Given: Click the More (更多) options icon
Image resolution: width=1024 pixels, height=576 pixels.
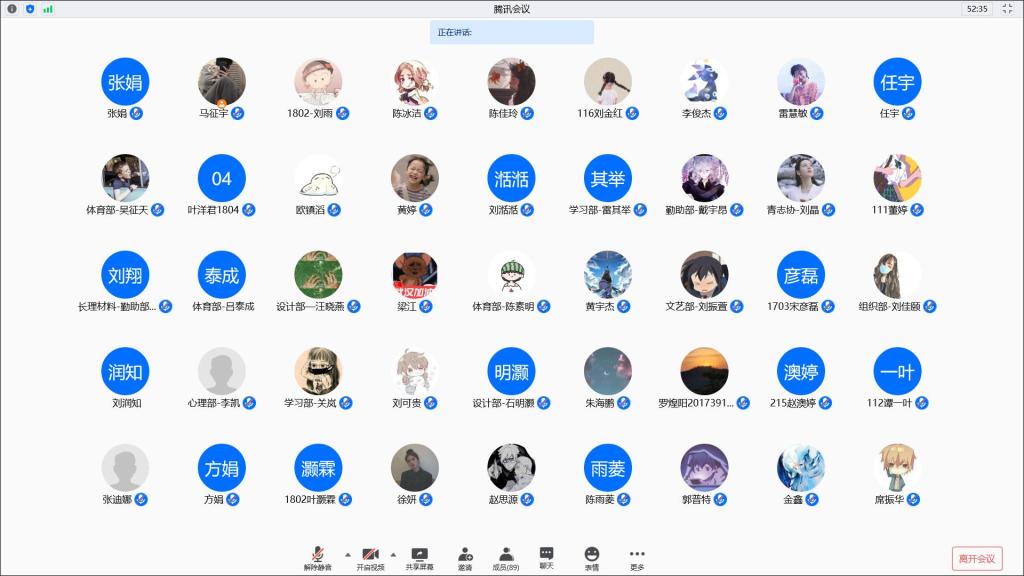Looking at the screenshot, I should (637, 554).
